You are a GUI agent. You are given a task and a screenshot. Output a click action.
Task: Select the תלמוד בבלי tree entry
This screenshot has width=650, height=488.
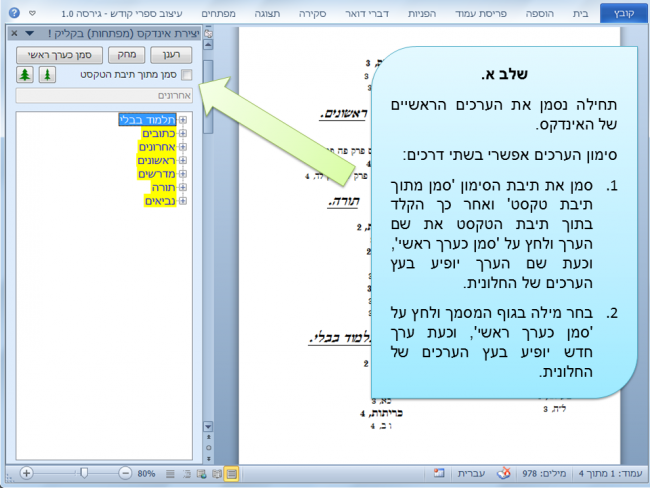pos(148,120)
